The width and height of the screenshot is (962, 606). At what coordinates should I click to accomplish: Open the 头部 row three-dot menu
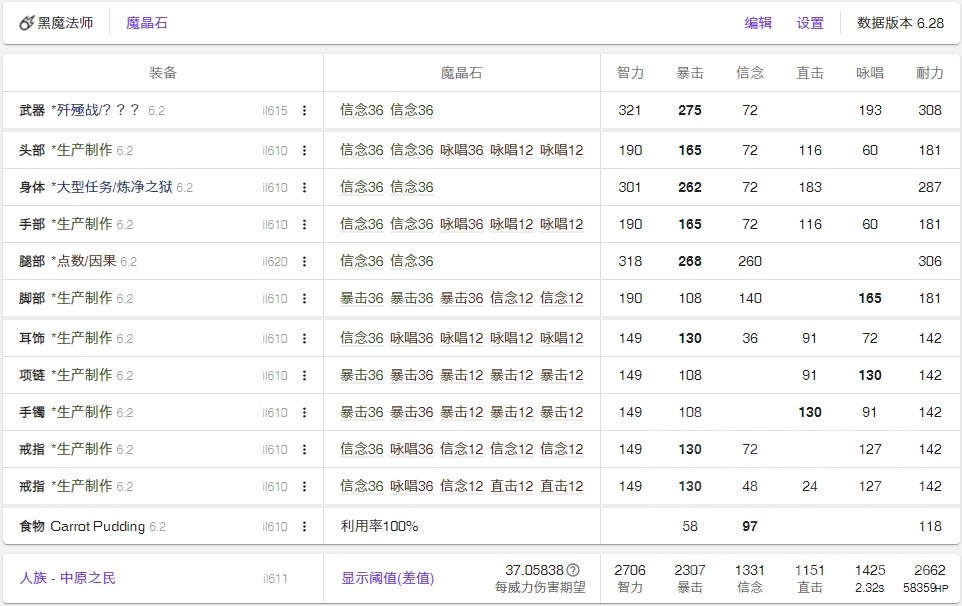click(x=305, y=151)
